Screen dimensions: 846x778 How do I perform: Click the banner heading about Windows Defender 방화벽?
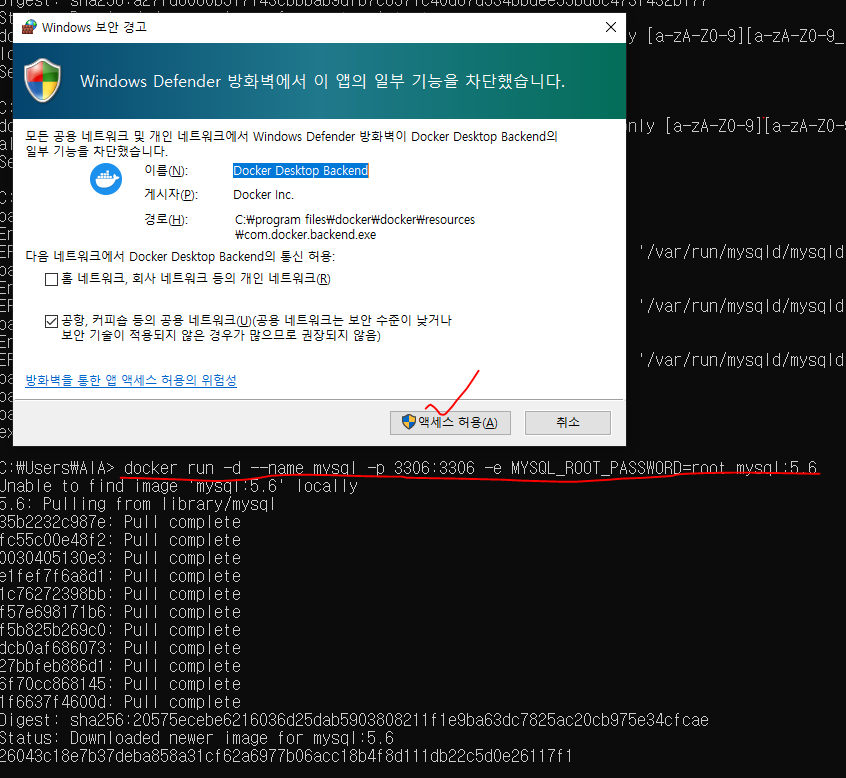pyautogui.click(x=323, y=81)
